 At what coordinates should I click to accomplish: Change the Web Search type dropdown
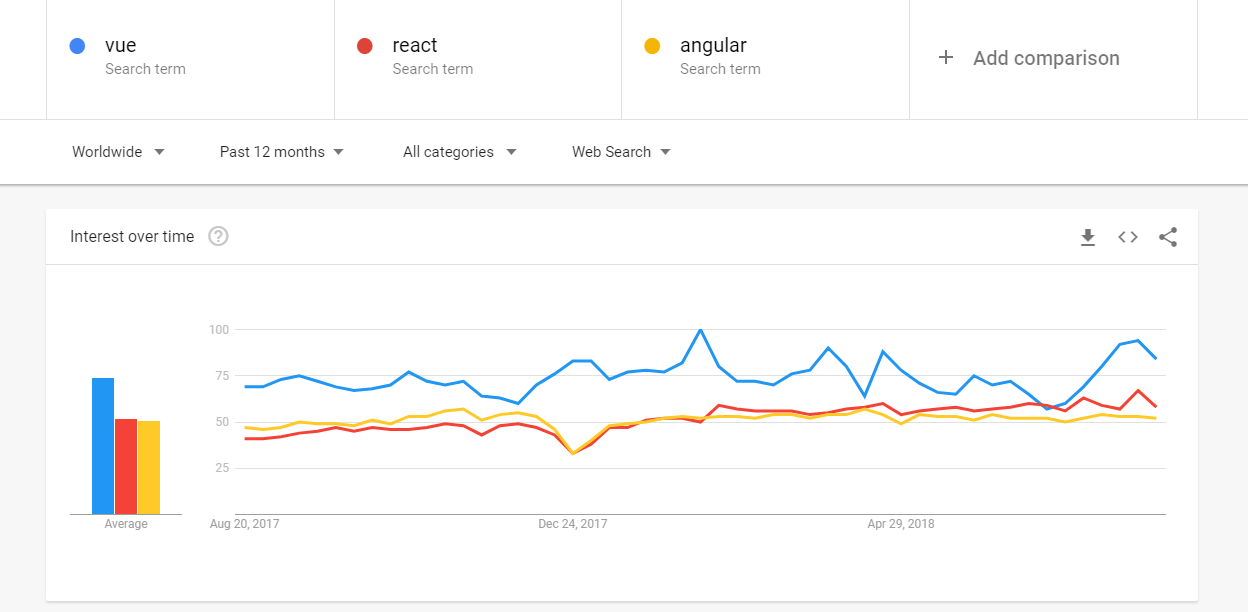point(621,152)
